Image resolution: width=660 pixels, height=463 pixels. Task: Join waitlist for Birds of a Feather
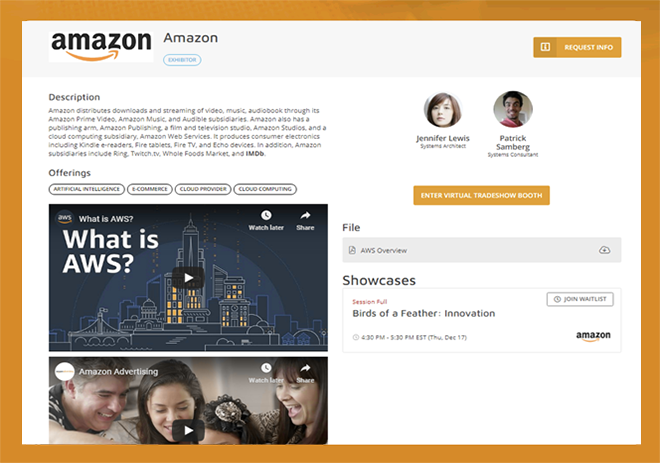pyautogui.click(x=580, y=299)
